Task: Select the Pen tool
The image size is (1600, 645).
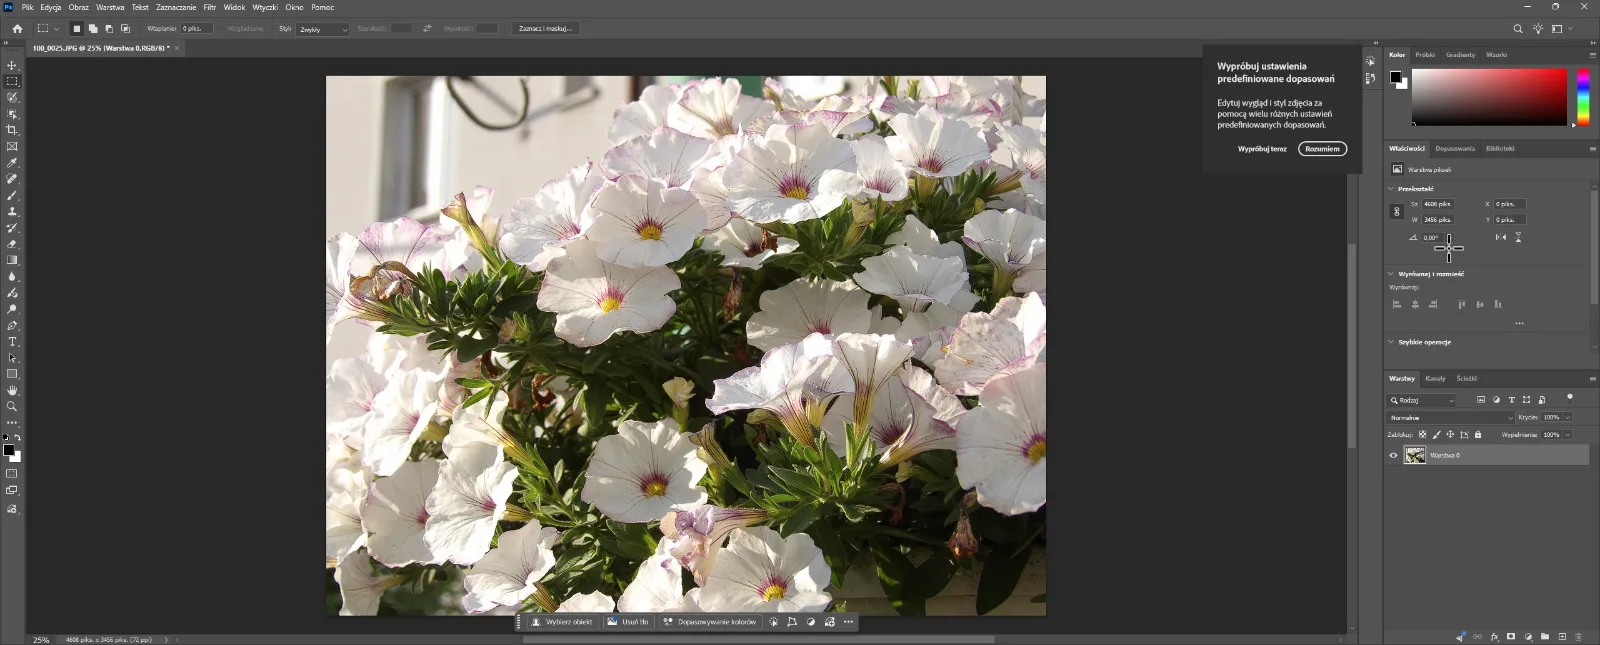Action: pyautogui.click(x=12, y=326)
